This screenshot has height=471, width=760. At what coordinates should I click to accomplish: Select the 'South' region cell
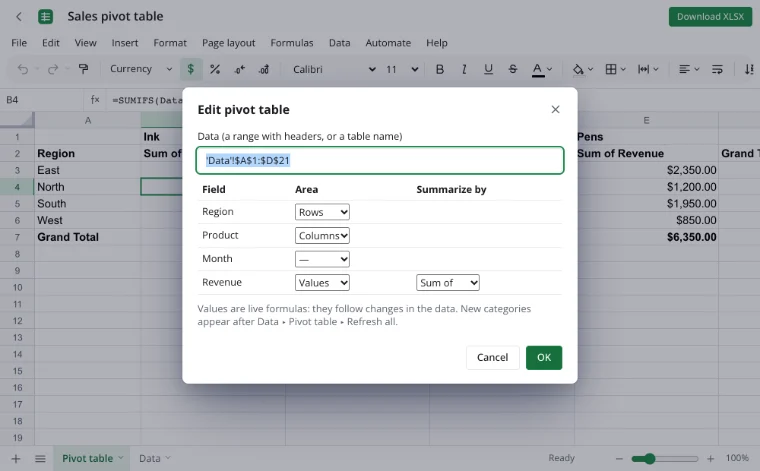click(x=88, y=204)
